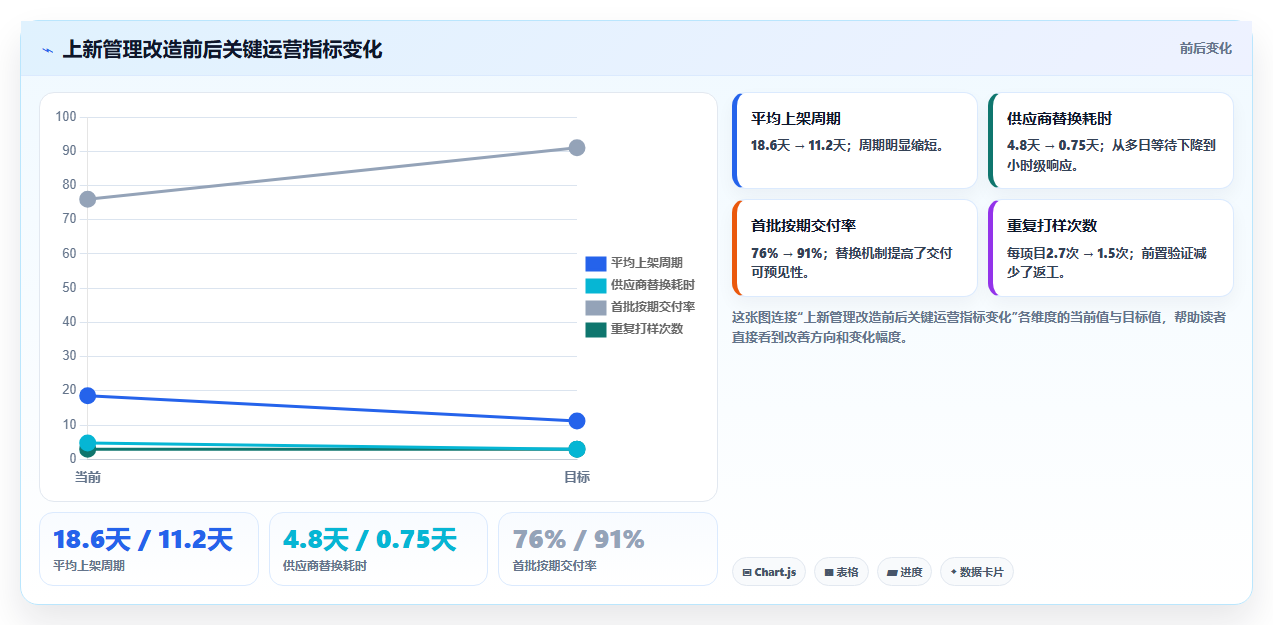Click the icon in 表格 tag

pyautogui.click(x=828, y=573)
